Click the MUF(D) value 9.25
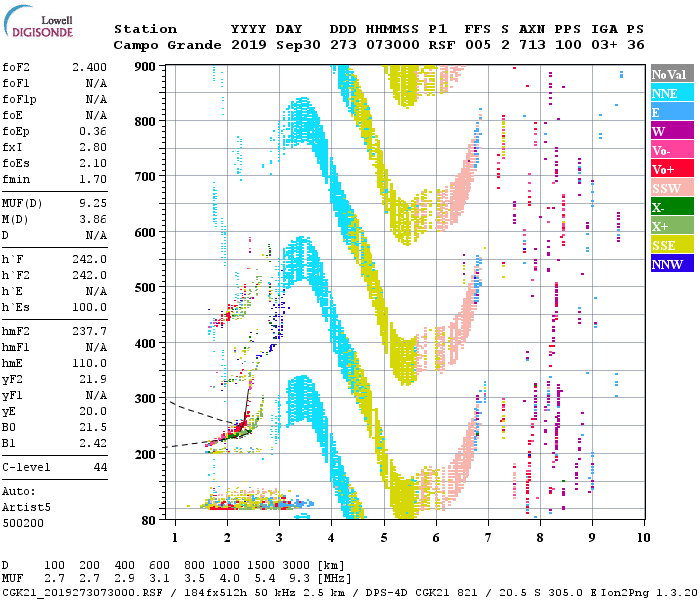 [93, 204]
